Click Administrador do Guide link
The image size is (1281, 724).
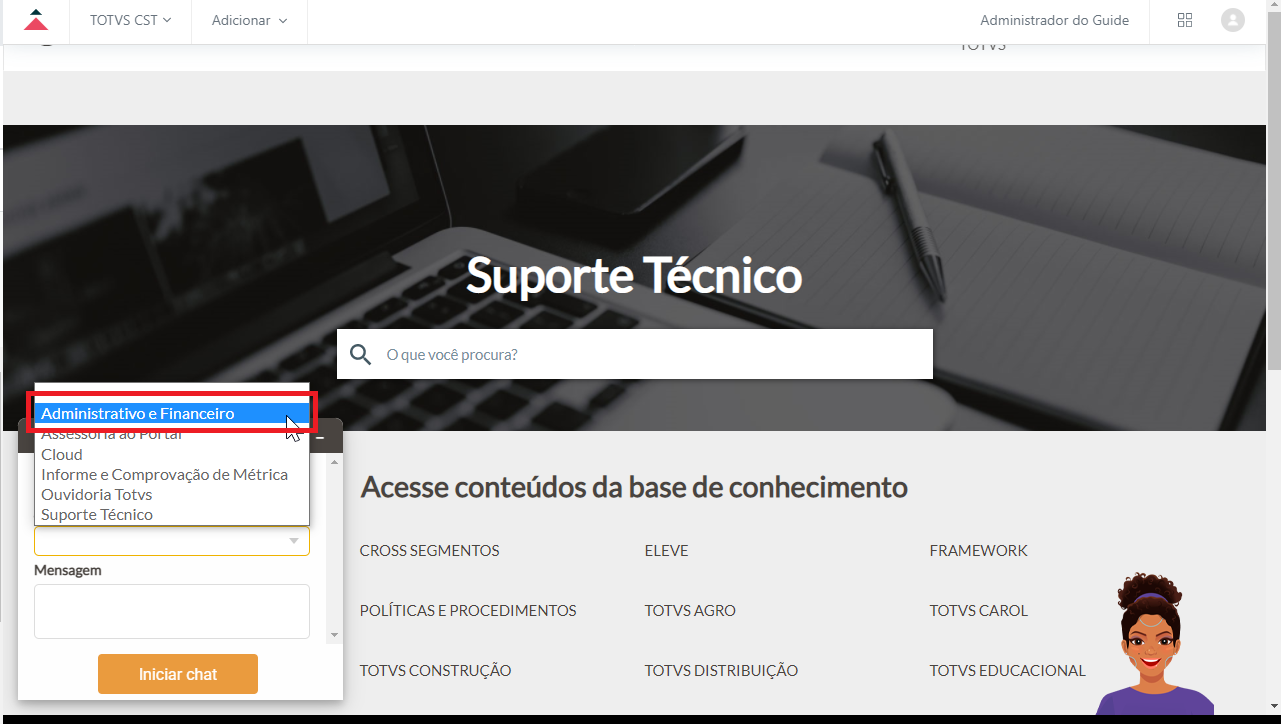point(1054,20)
